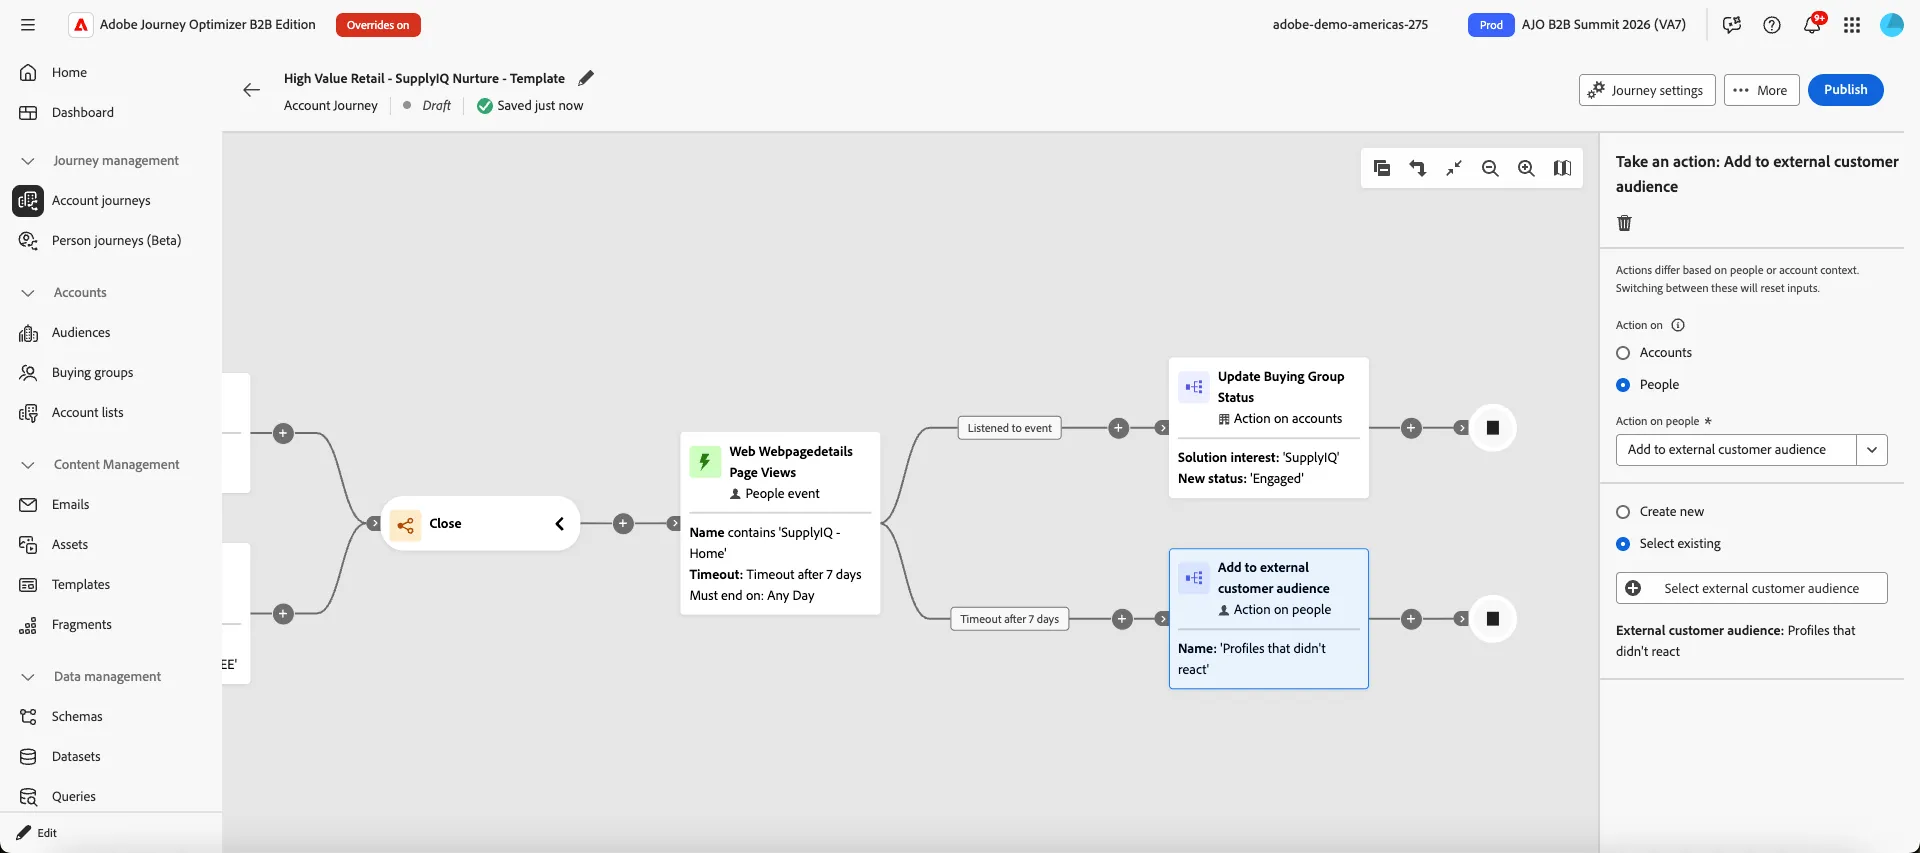The height and width of the screenshot is (853, 1920).
Task: Click the Edit option at sidebar bottom
Action: point(37,833)
